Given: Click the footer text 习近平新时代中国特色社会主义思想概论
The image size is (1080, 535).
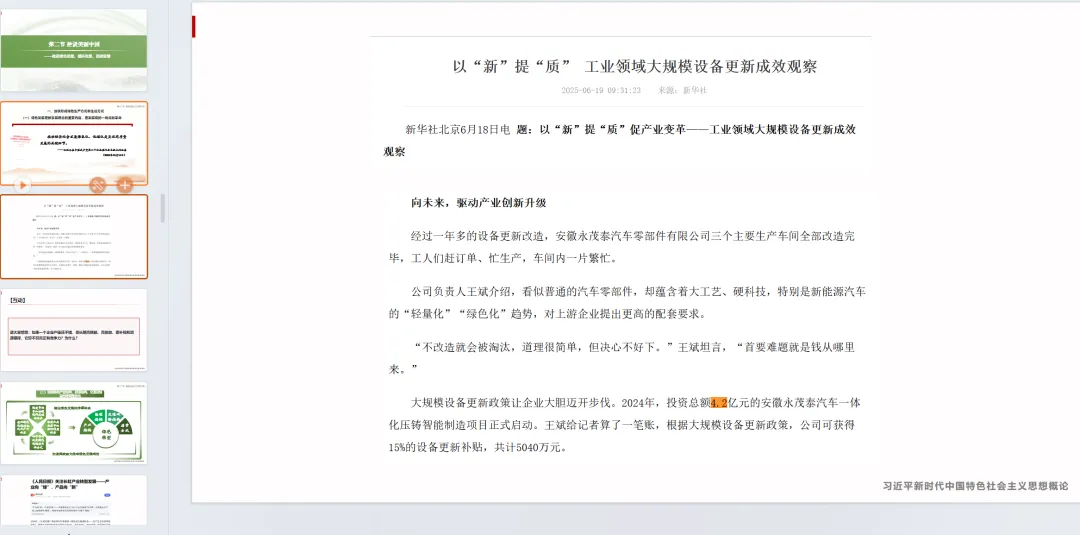Looking at the screenshot, I should tap(975, 485).
